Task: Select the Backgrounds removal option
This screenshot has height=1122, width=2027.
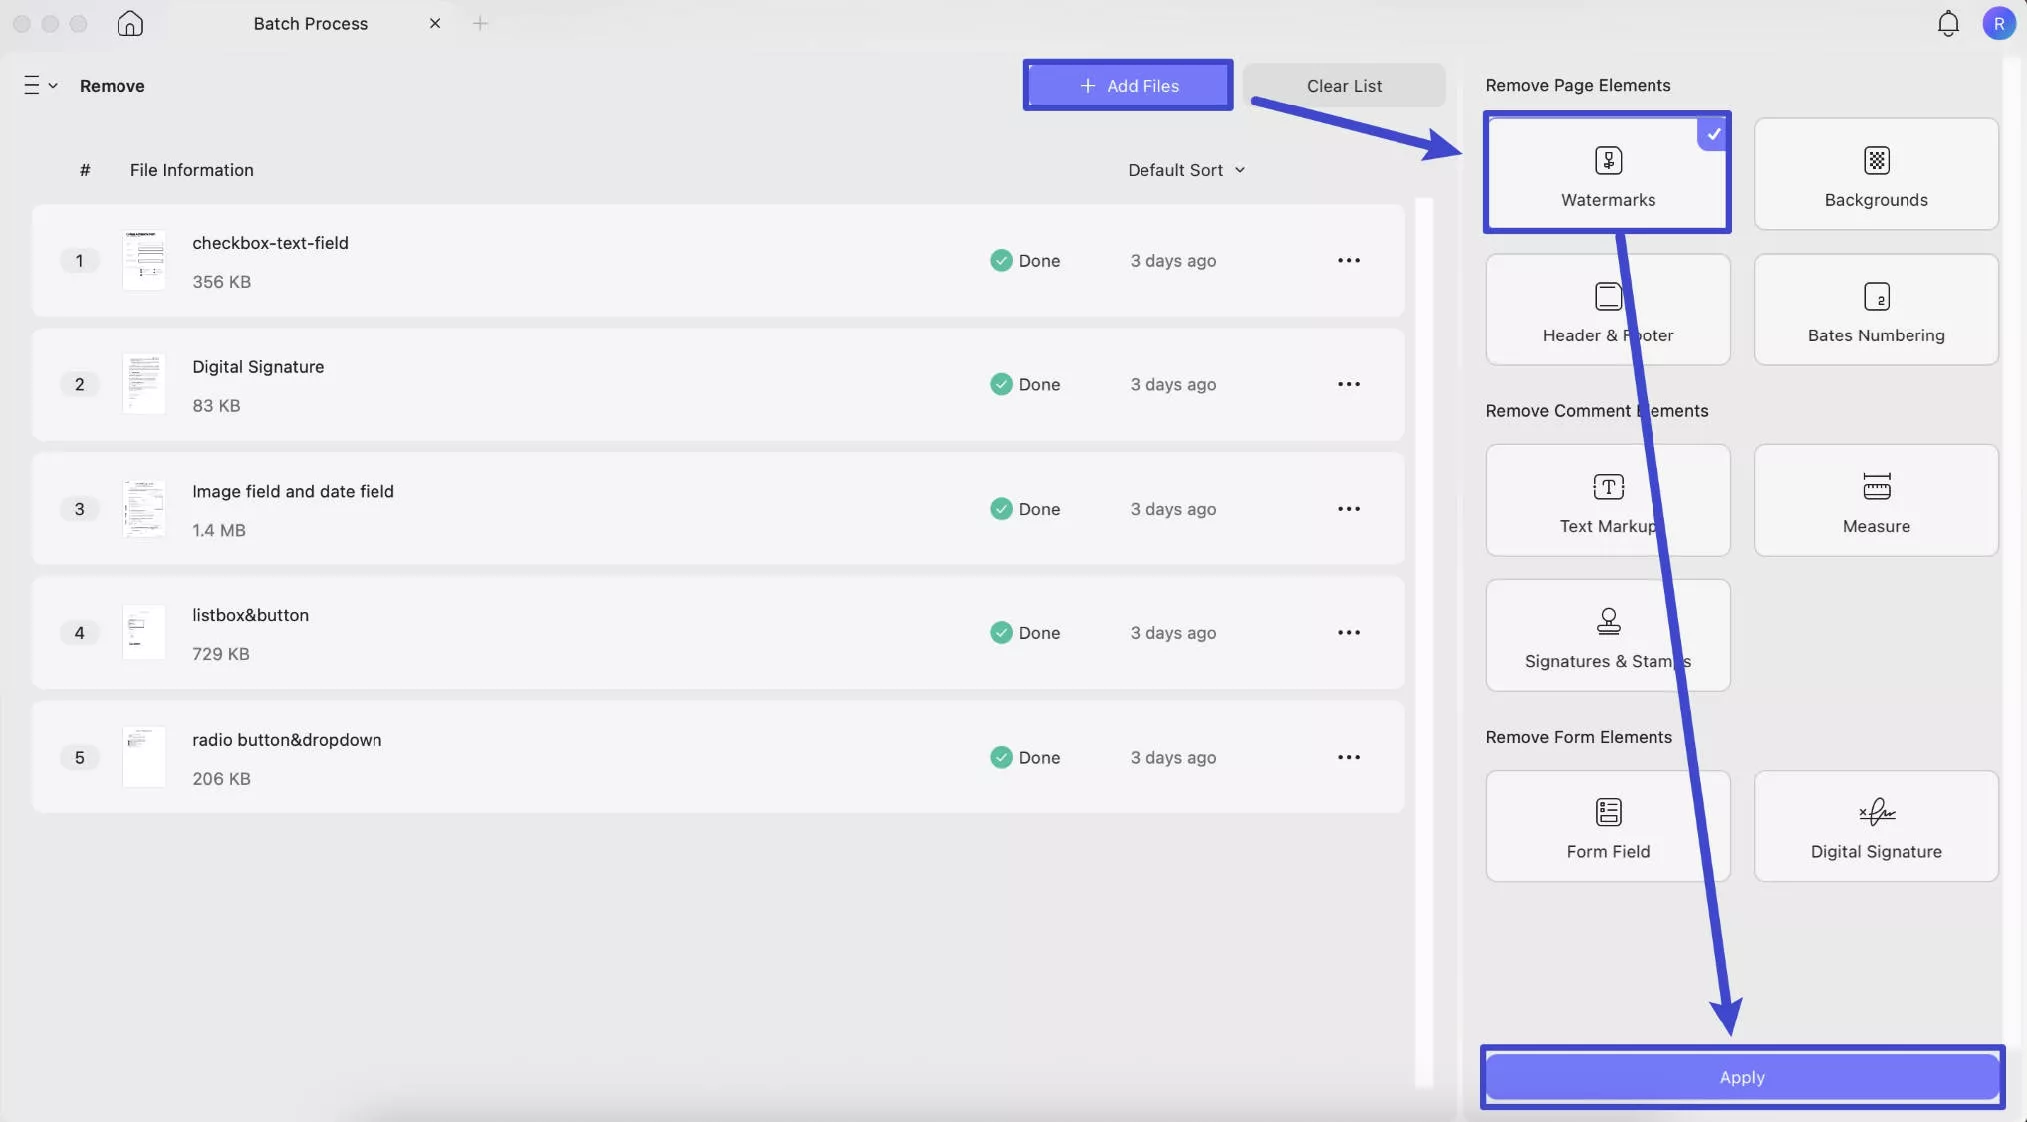Action: click(x=1875, y=174)
